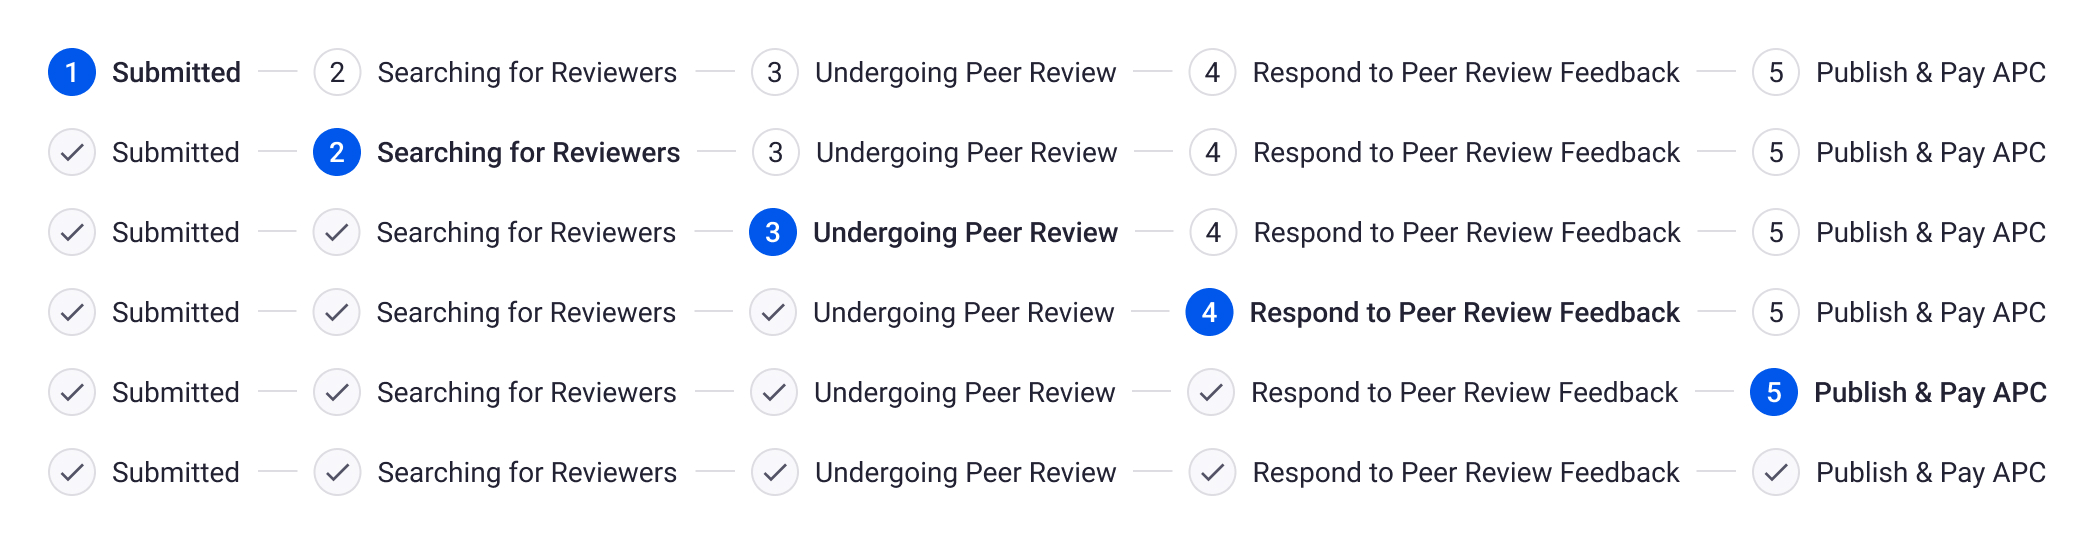Viewport: 2096px width, 544px height.
Task: Click Searching for Reviewers beside outlined number 2
Action: pyautogui.click(x=527, y=72)
